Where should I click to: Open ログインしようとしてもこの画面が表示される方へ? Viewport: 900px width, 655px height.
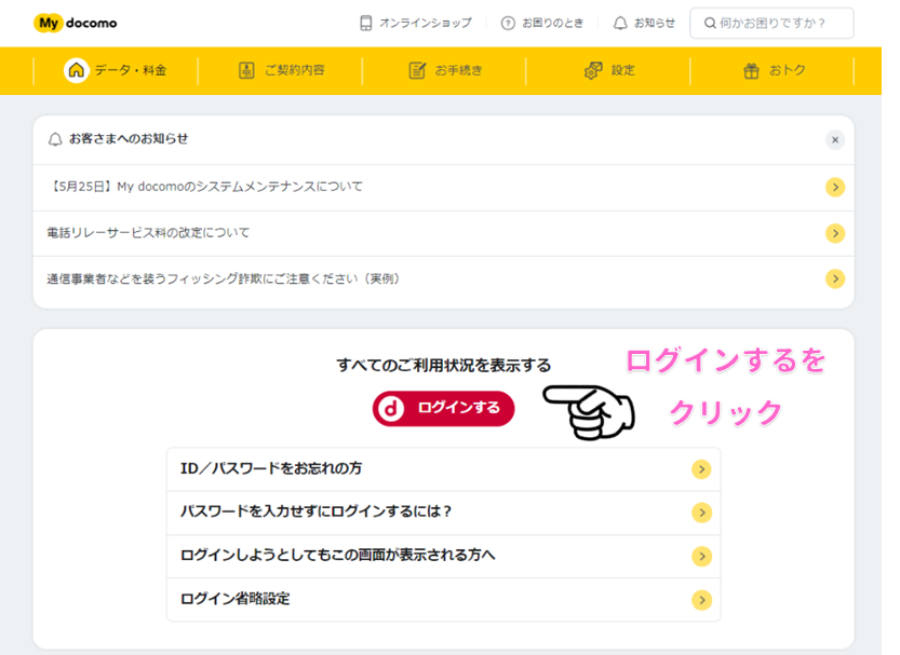tap(337, 555)
